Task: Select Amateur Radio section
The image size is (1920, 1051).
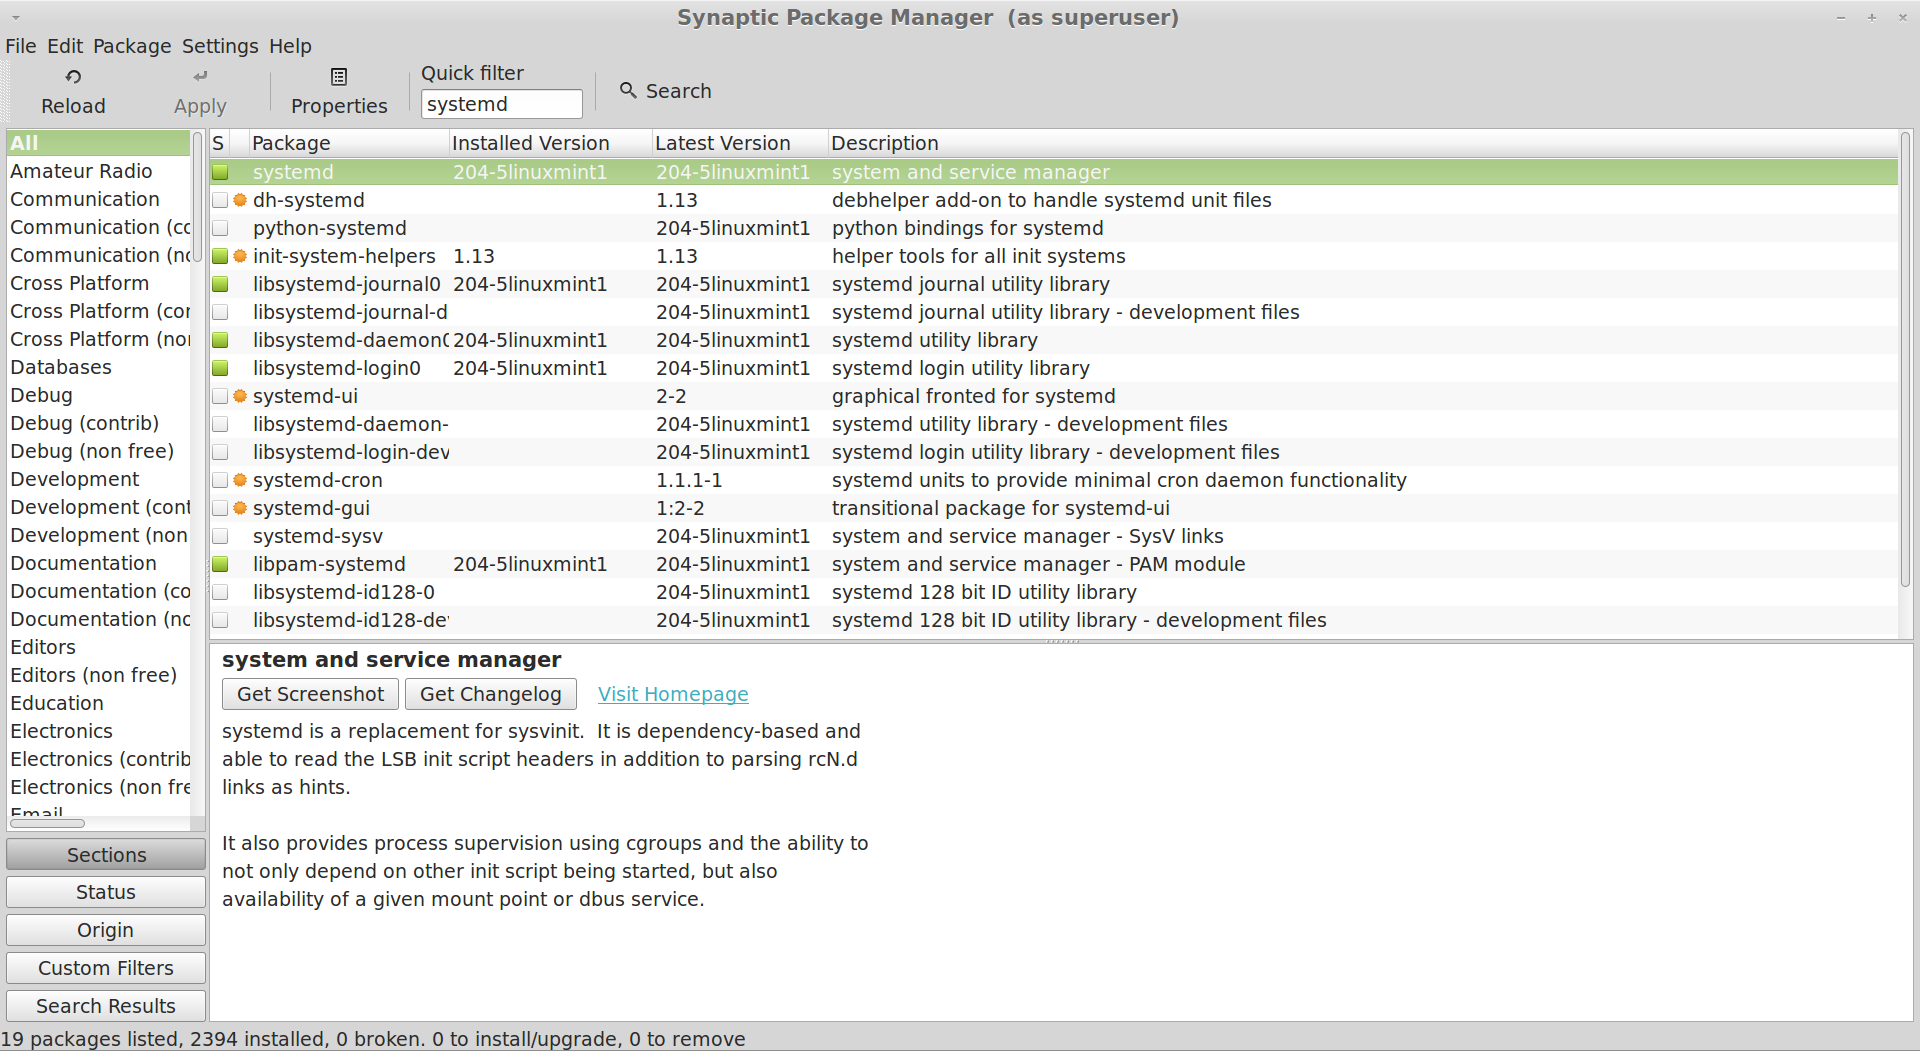Action: click(x=98, y=171)
